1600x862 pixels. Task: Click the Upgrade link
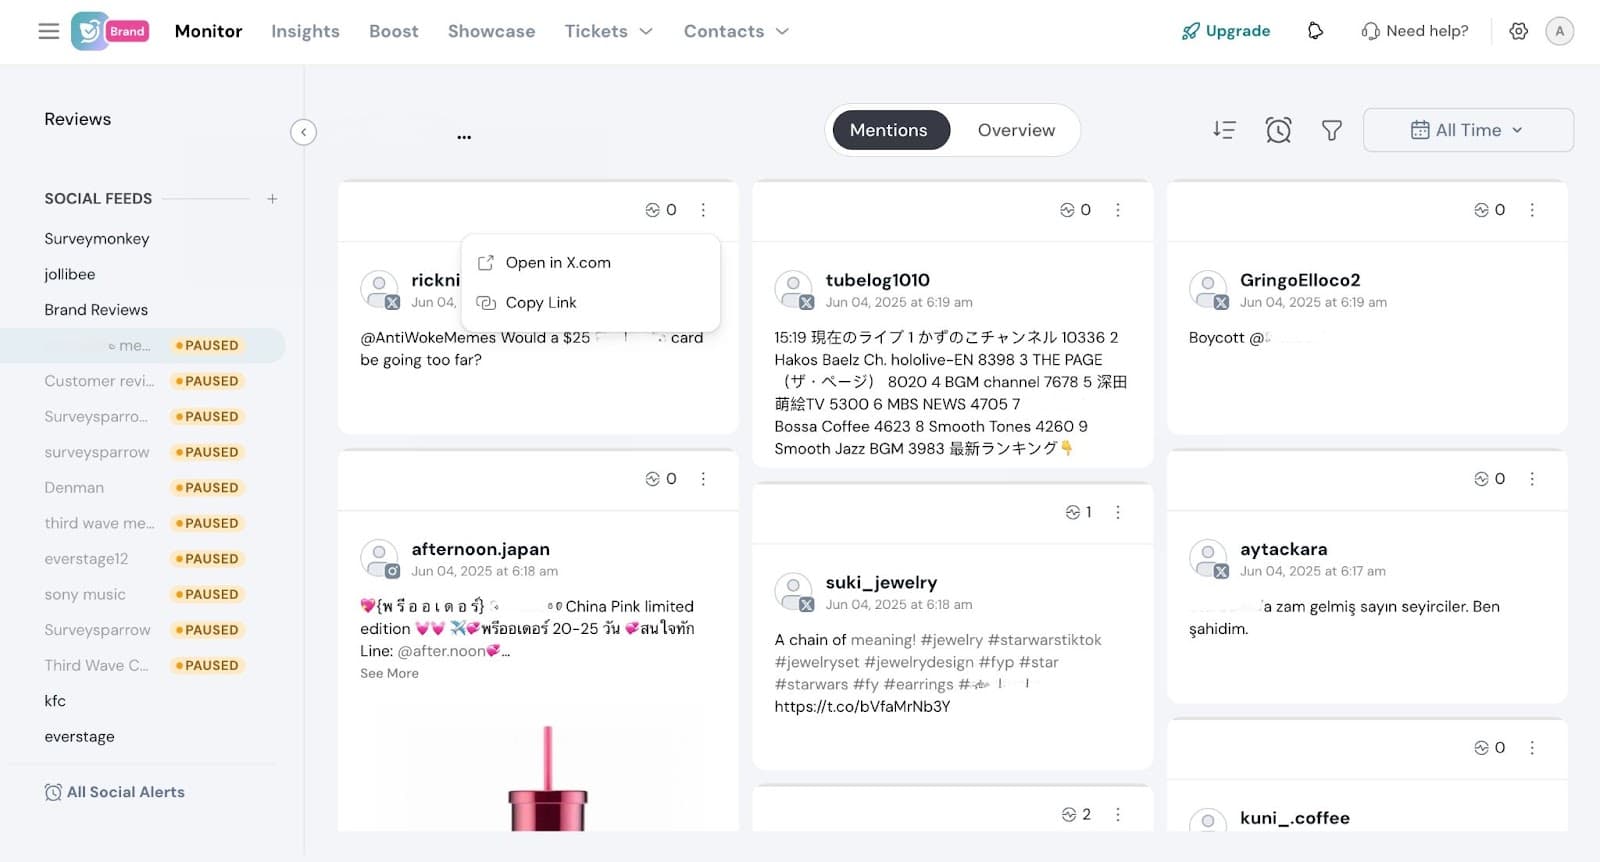click(x=1226, y=31)
